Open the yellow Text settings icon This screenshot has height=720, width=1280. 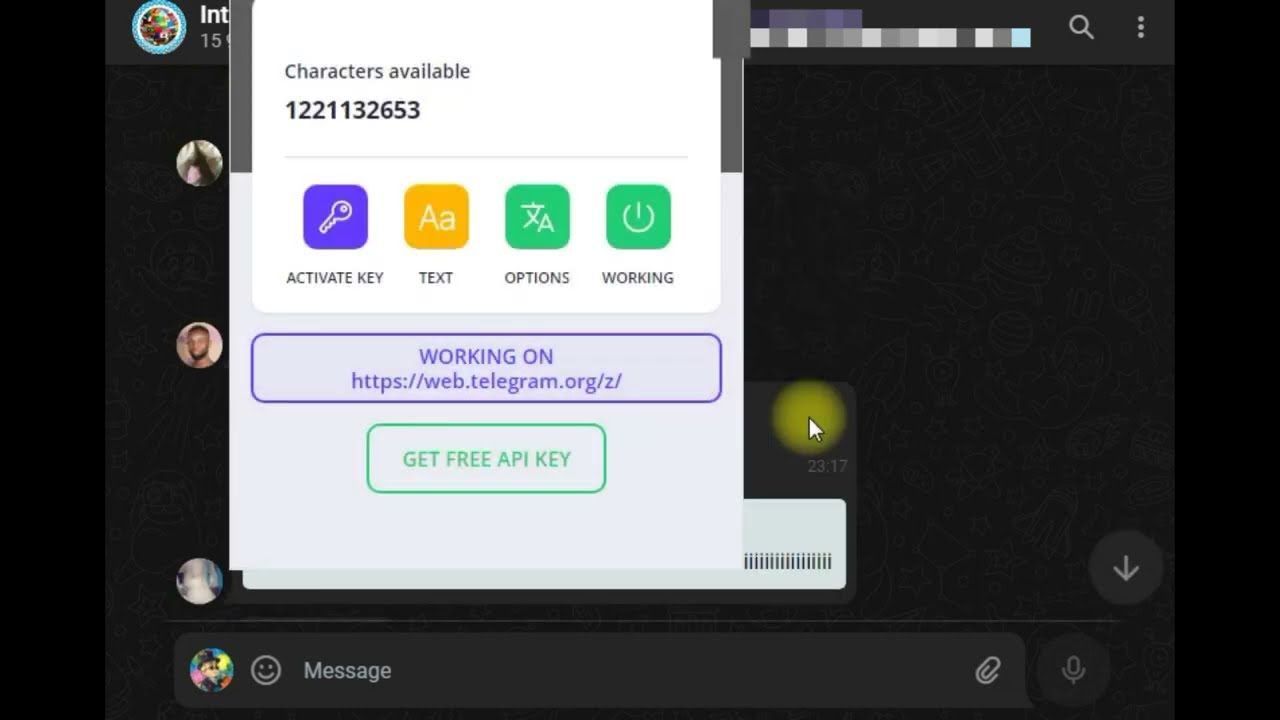point(436,217)
